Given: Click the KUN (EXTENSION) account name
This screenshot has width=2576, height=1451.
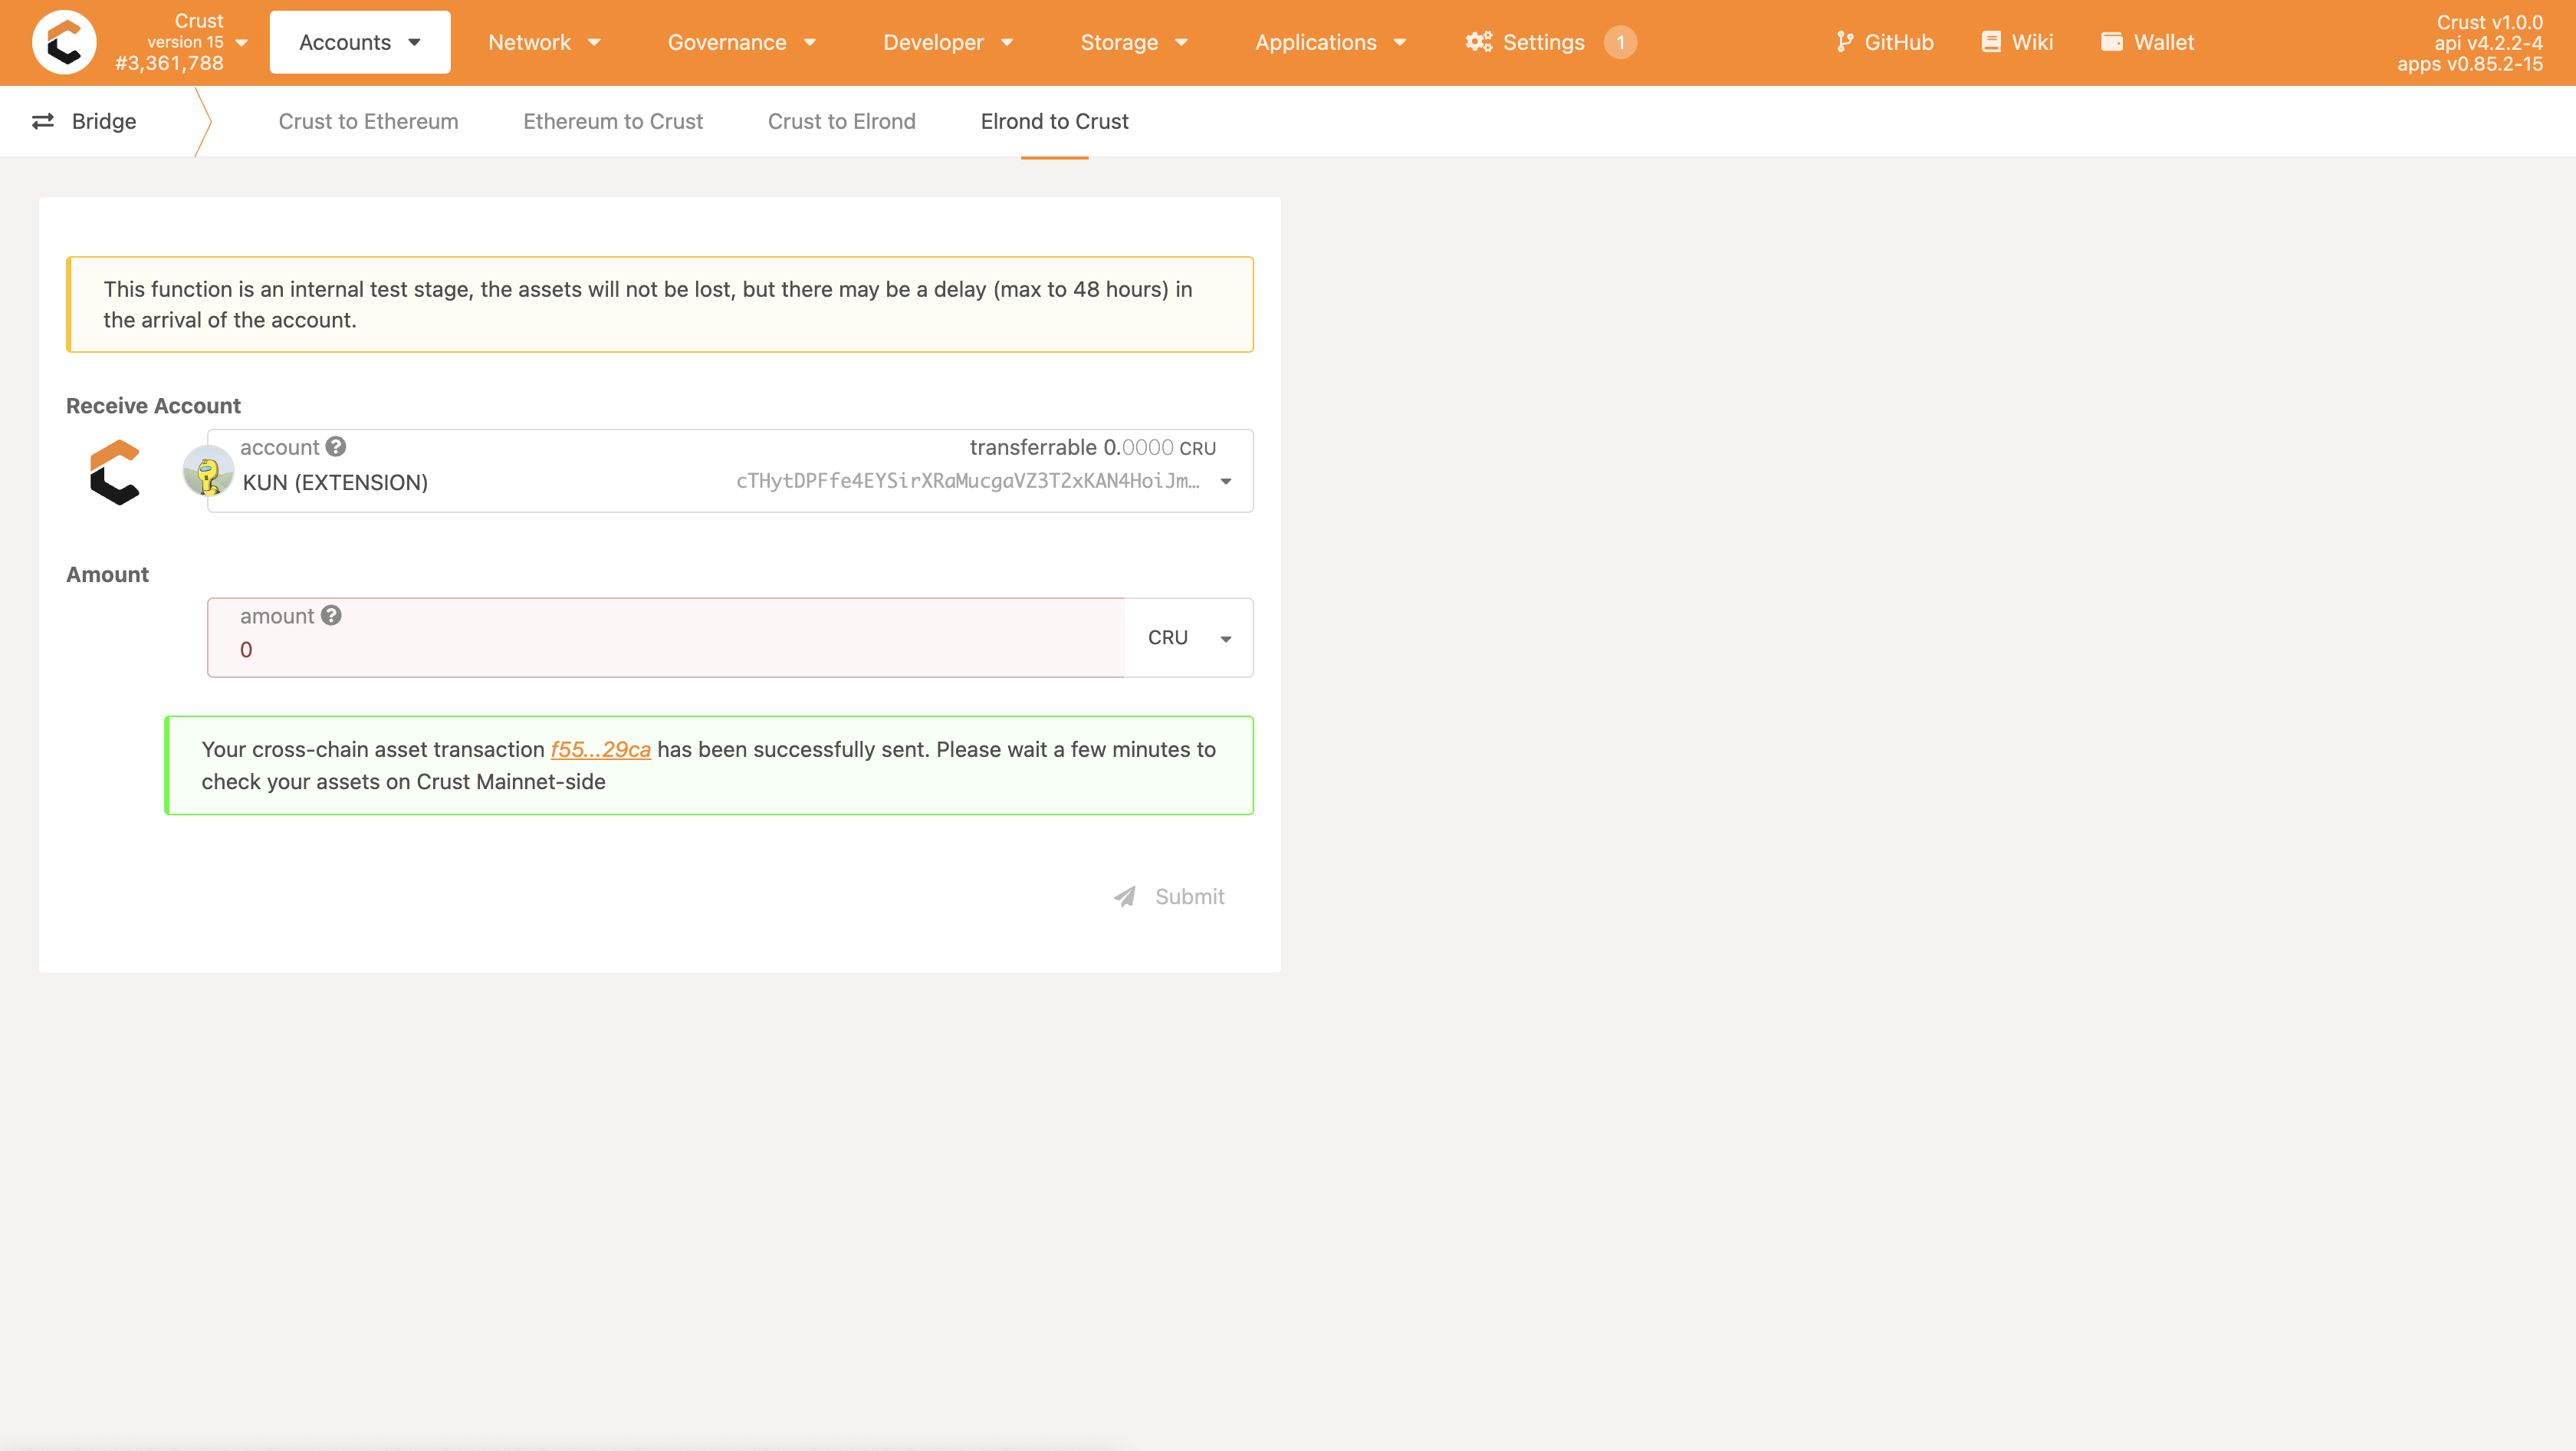Looking at the screenshot, I should pos(335,482).
